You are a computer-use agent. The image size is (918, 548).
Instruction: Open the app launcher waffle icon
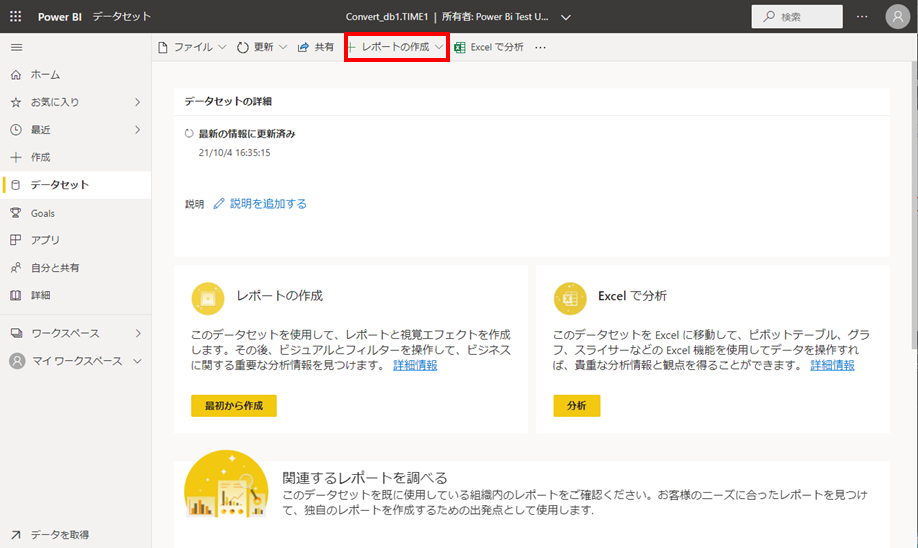[15, 17]
